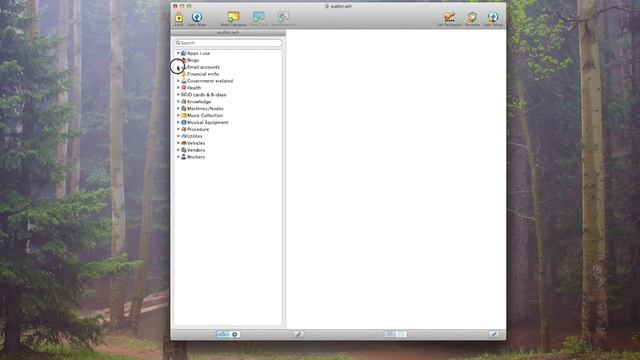Expand the Government related category

point(178,81)
